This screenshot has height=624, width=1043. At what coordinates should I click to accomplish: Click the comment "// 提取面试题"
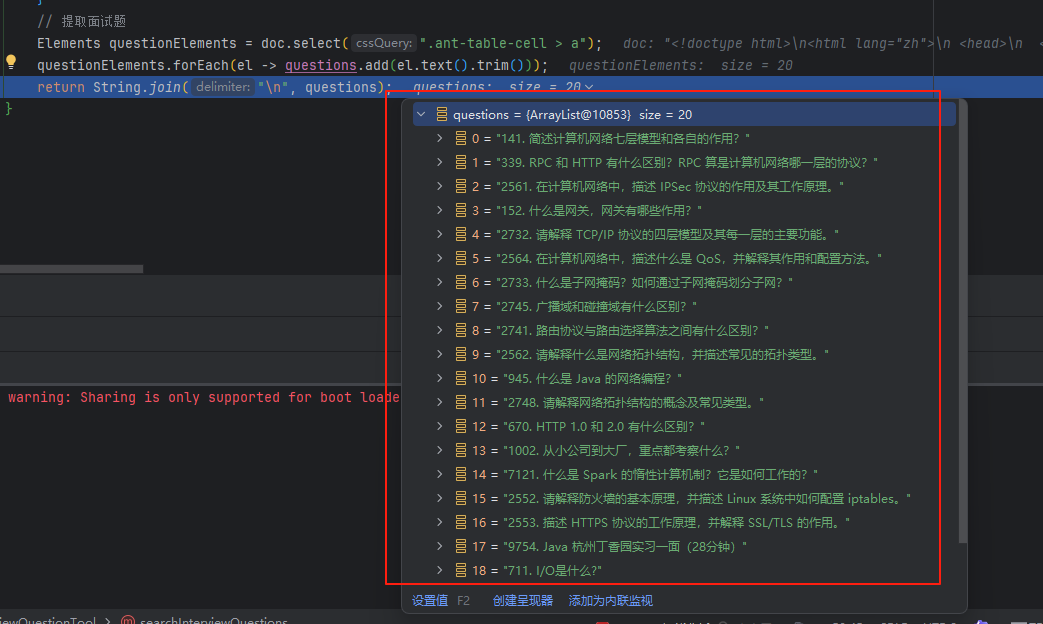coord(82,21)
